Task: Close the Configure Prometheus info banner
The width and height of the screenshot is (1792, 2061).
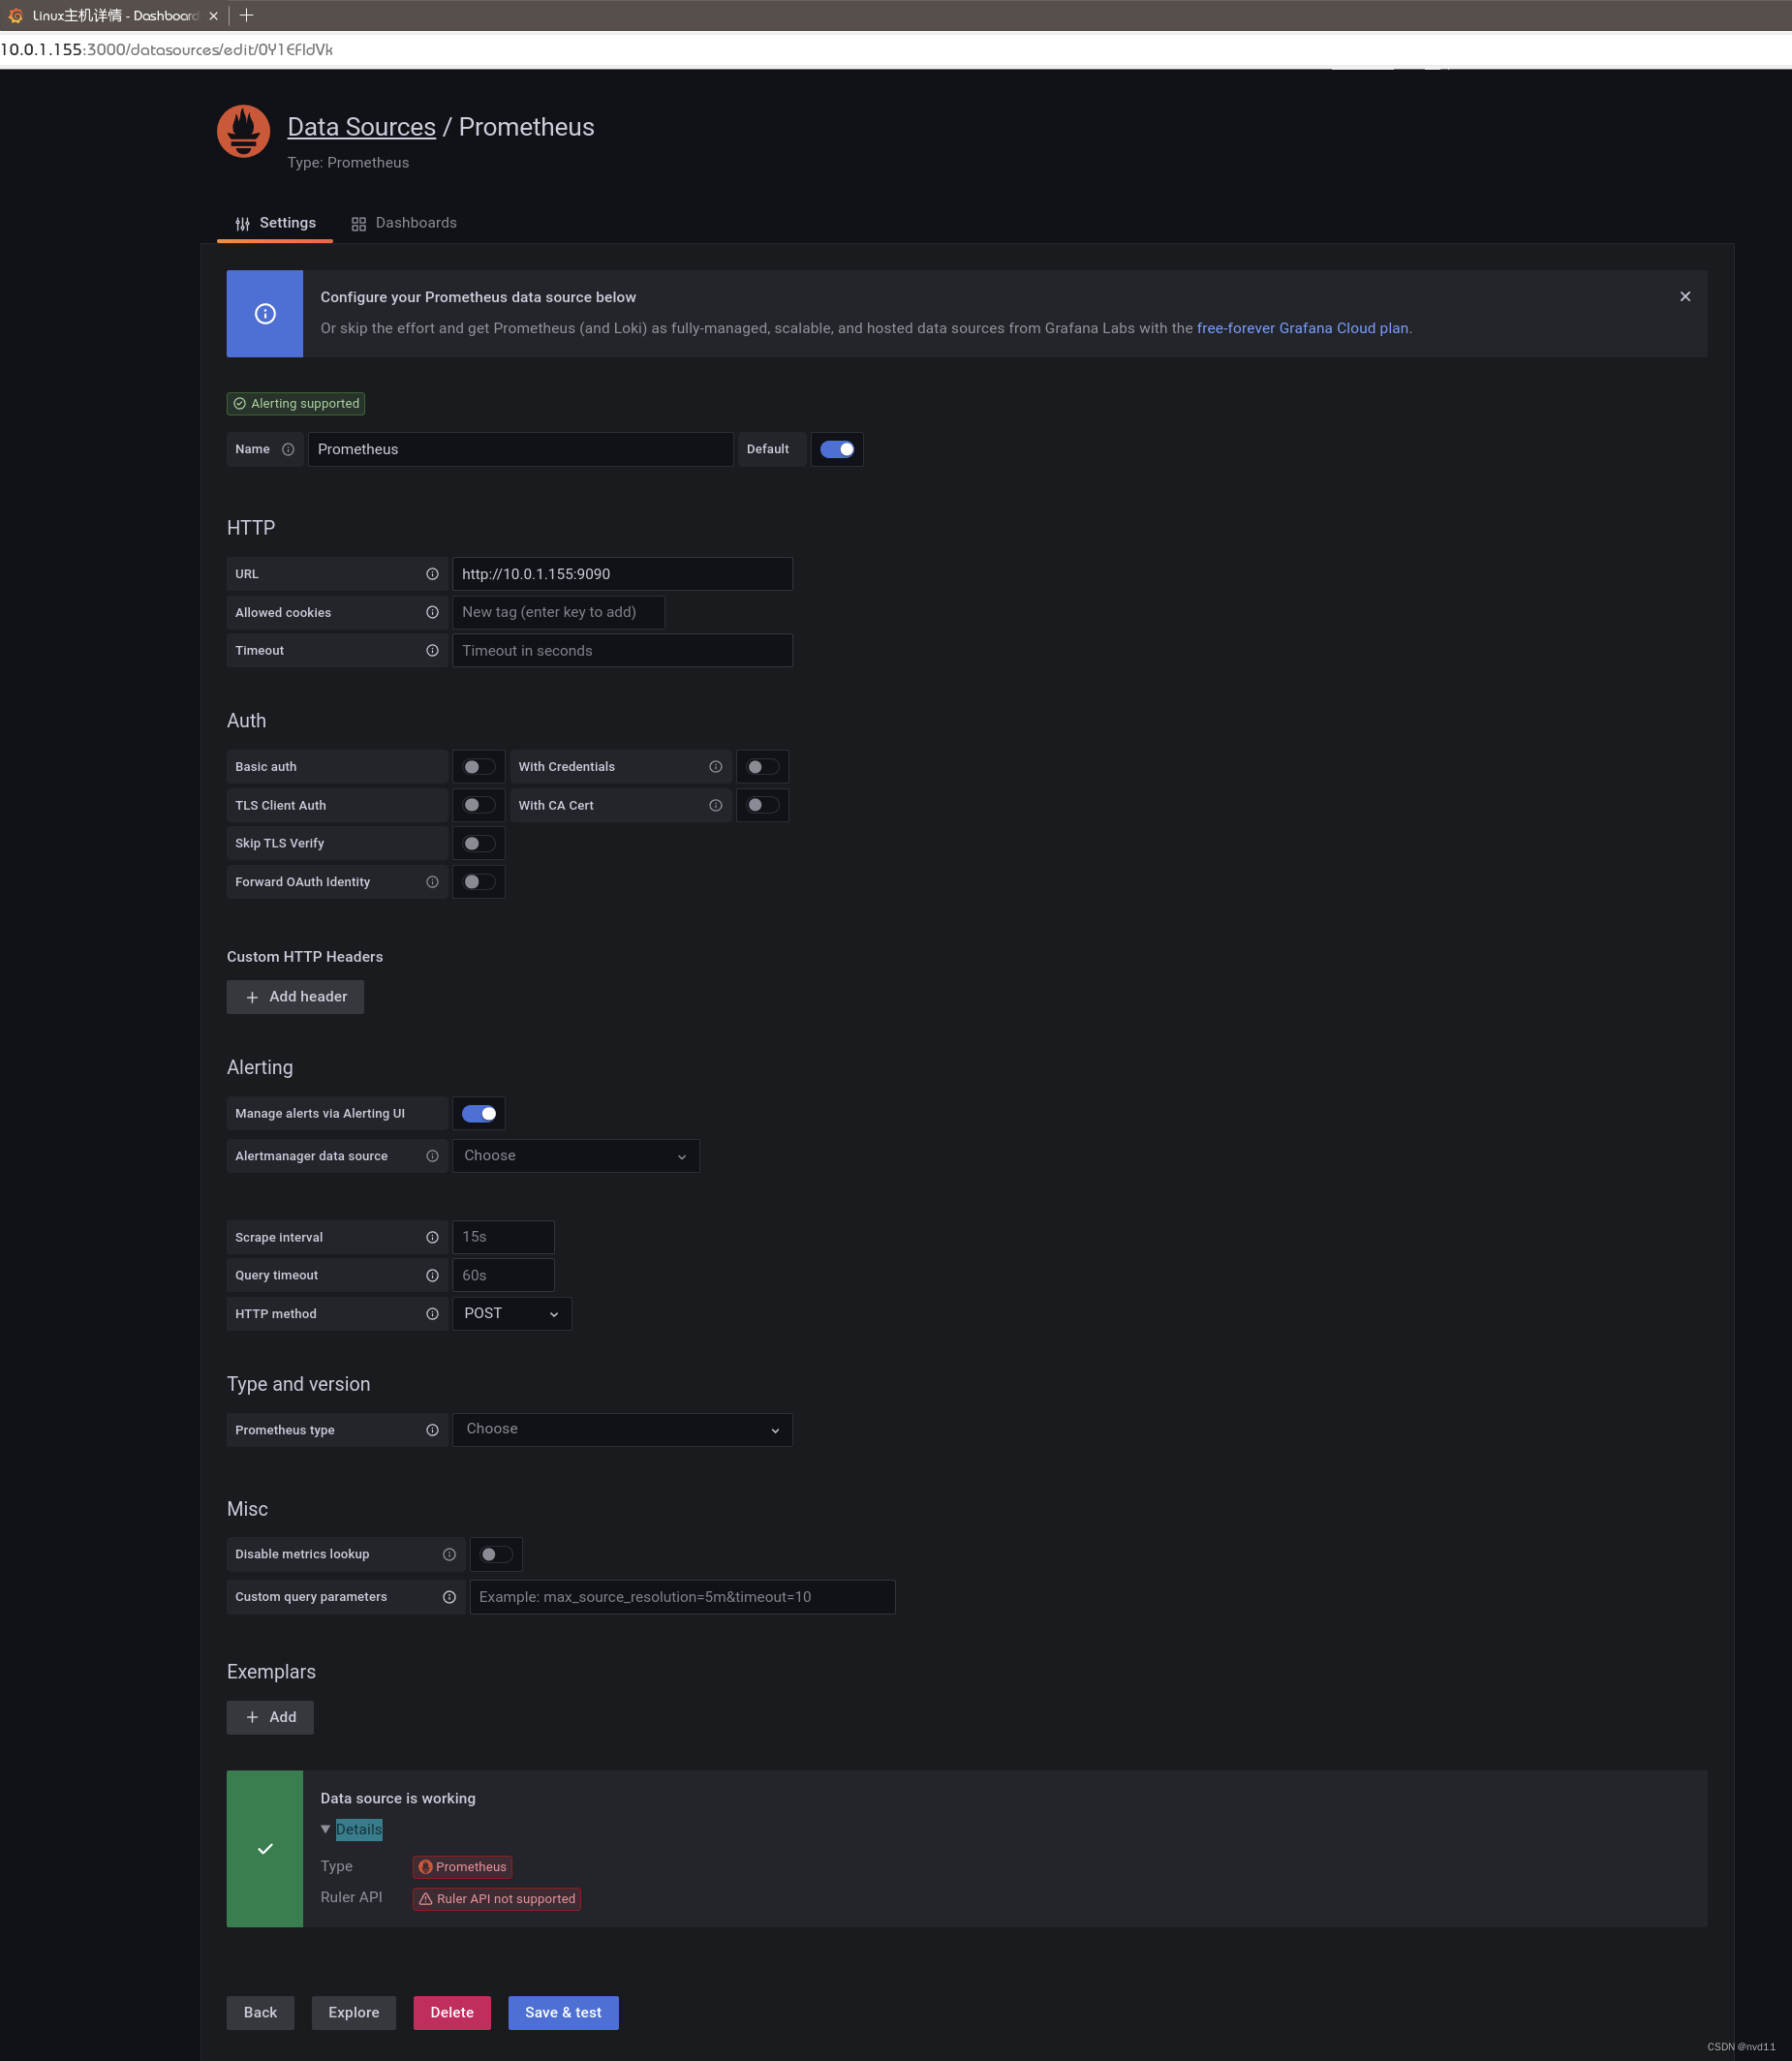Action: (x=1685, y=297)
